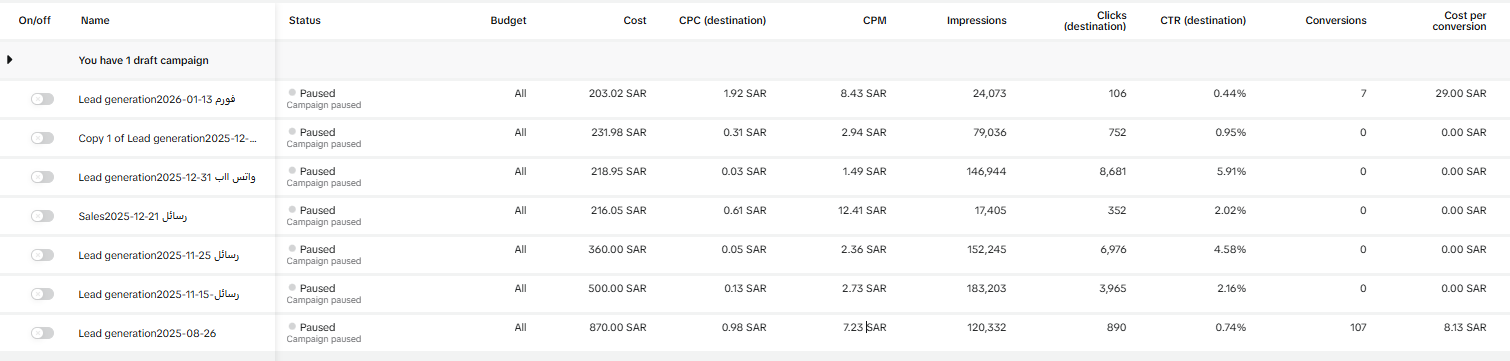Sort by the Cost column header
The image size is (1510, 361).
coord(635,20)
